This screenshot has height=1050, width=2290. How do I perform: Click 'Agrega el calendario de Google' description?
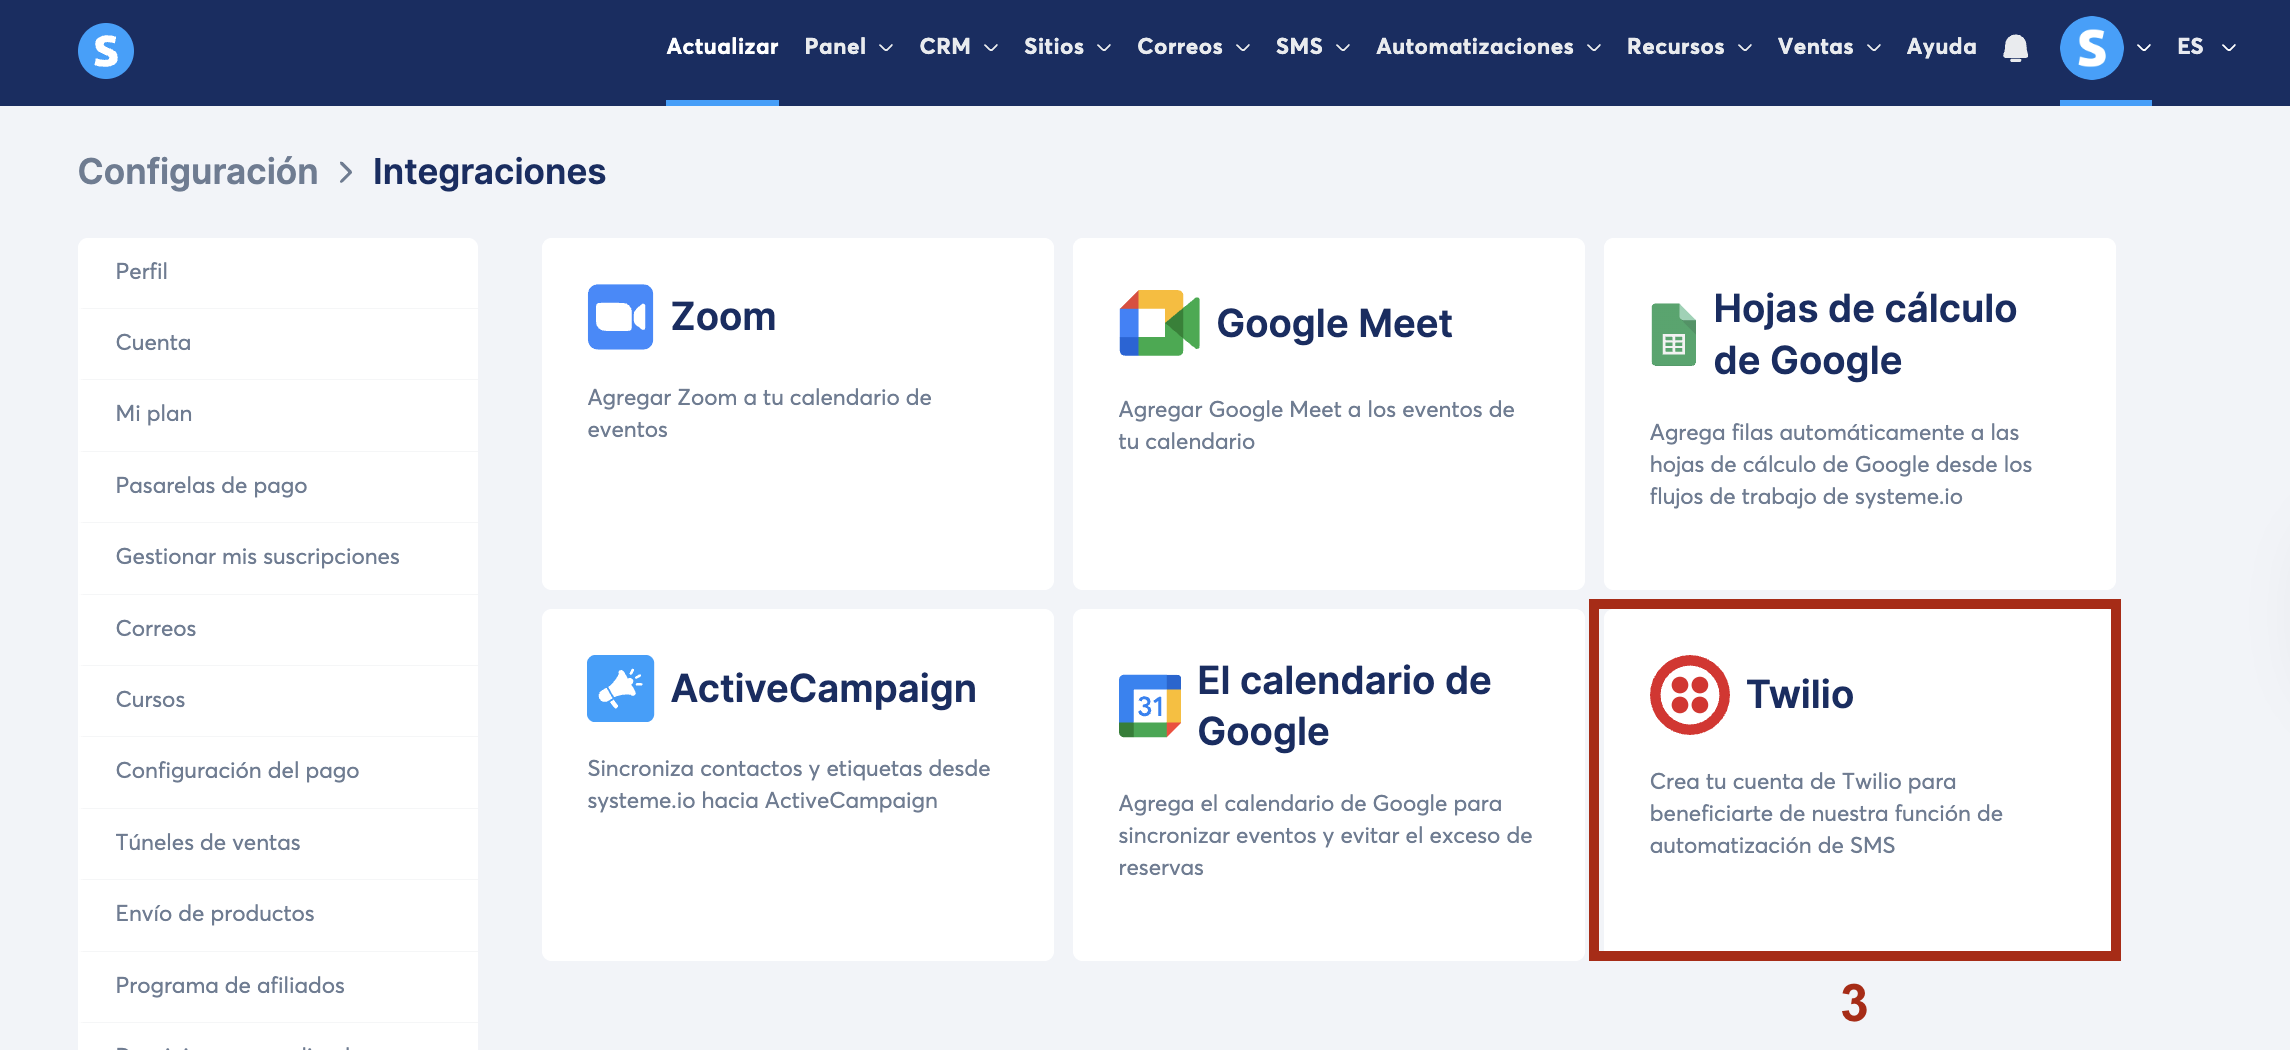[x=1325, y=836]
